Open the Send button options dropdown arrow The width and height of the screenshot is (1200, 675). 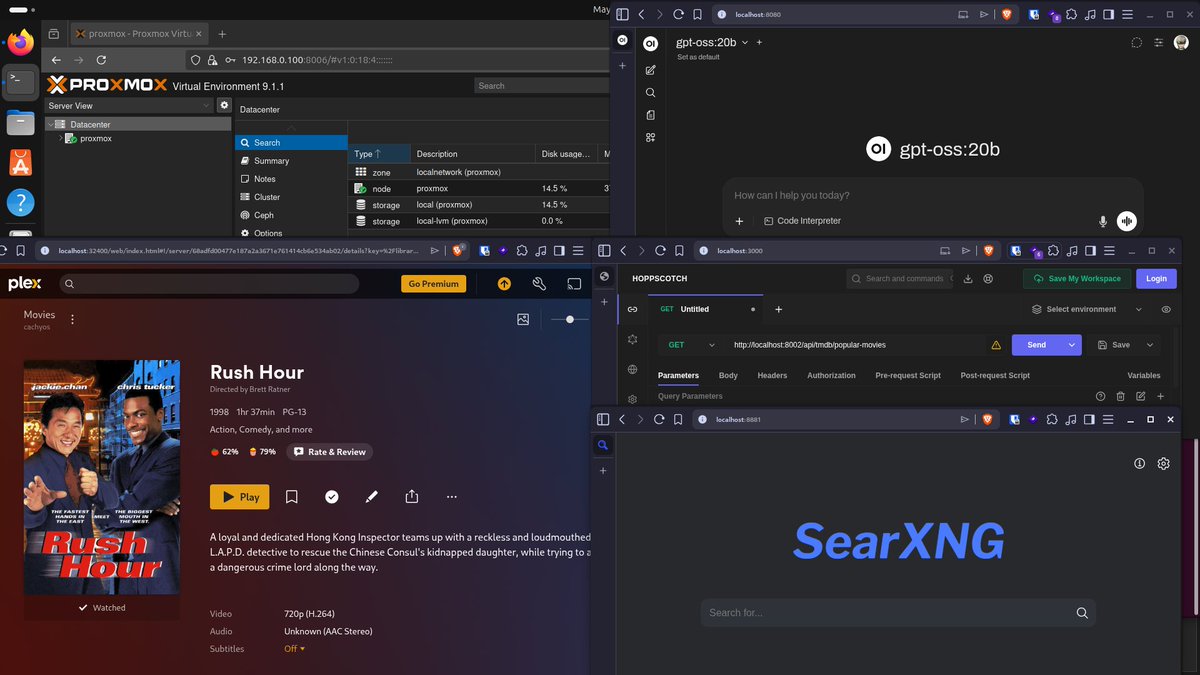pyautogui.click(x=1073, y=345)
